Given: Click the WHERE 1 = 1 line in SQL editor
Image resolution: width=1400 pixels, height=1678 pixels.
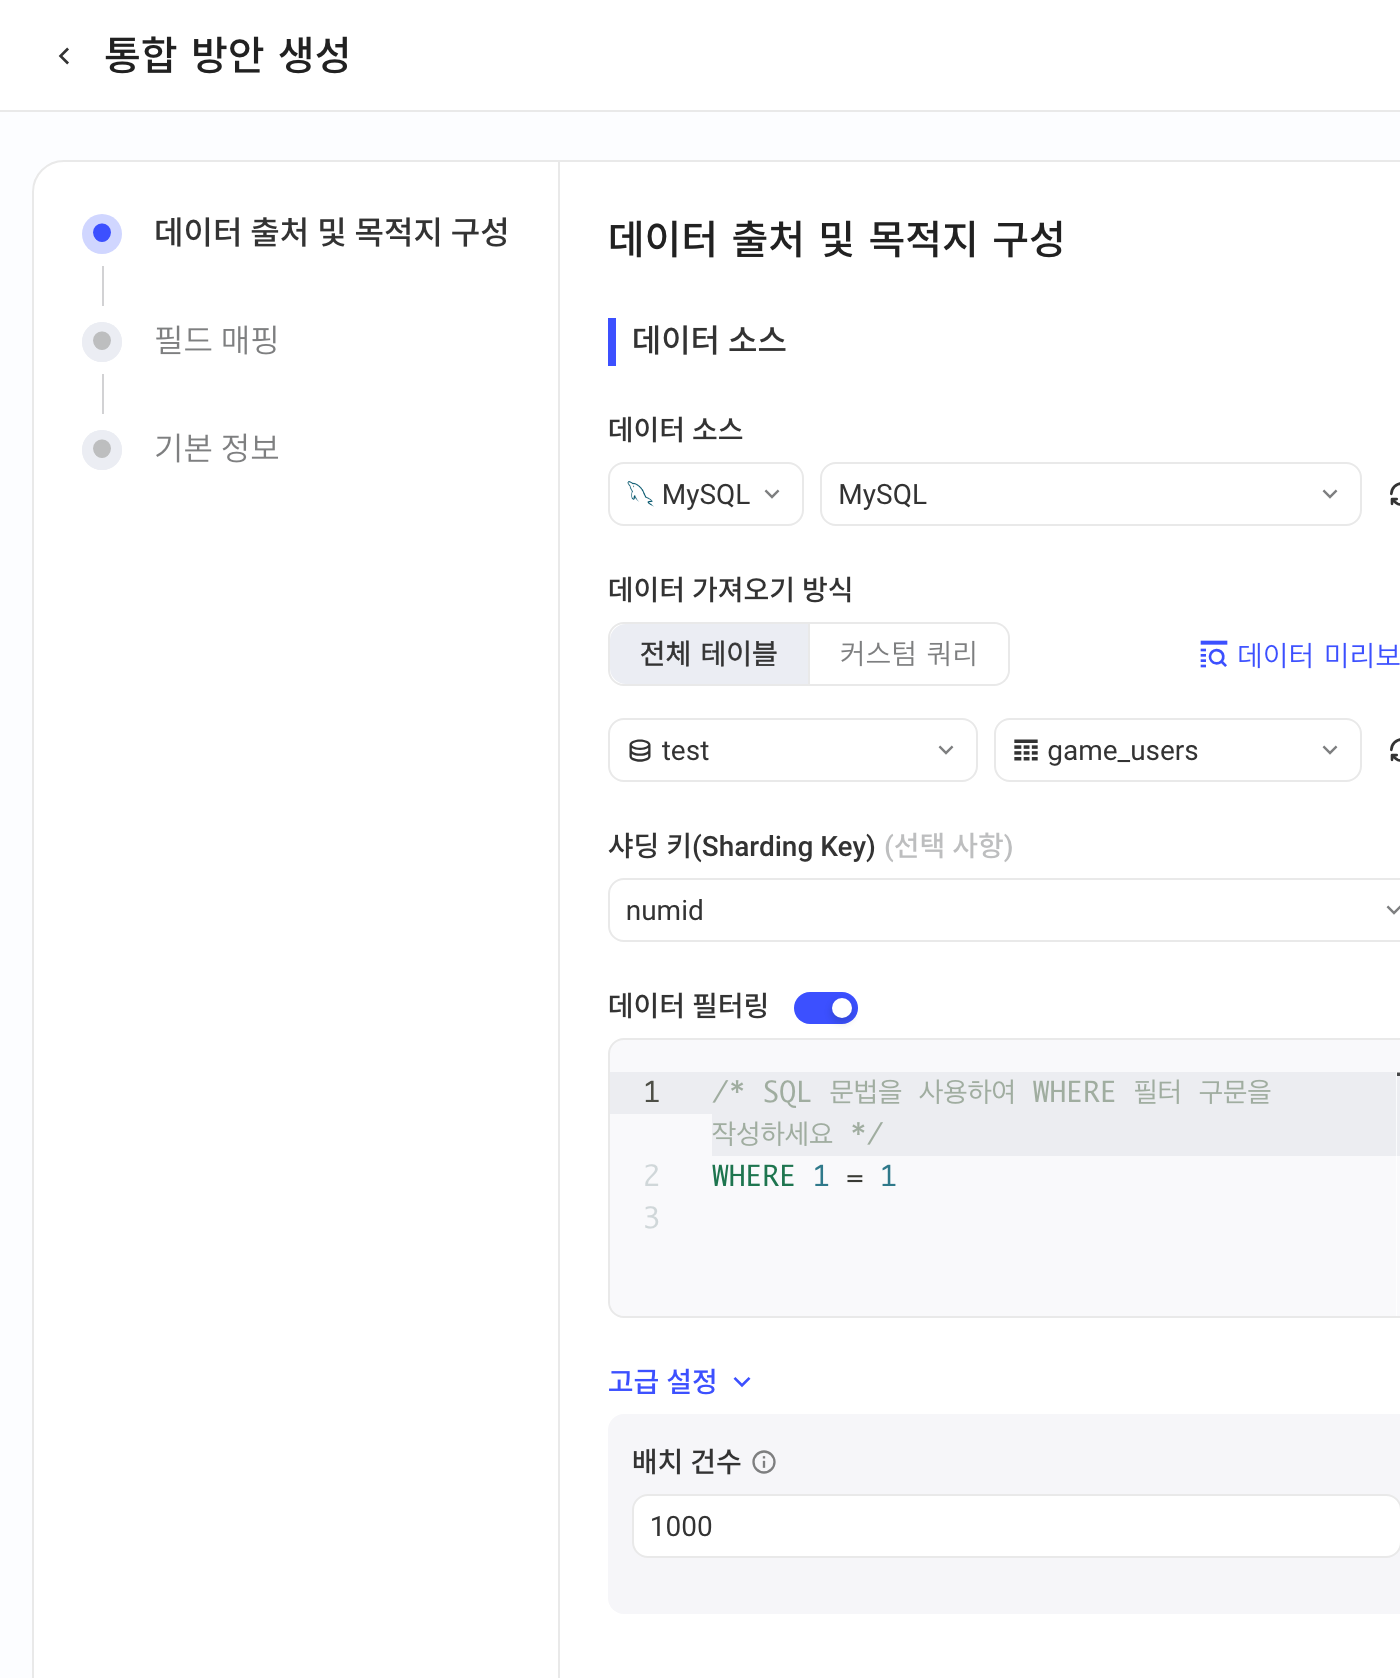Looking at the screenshot, I should point(804,1176).
